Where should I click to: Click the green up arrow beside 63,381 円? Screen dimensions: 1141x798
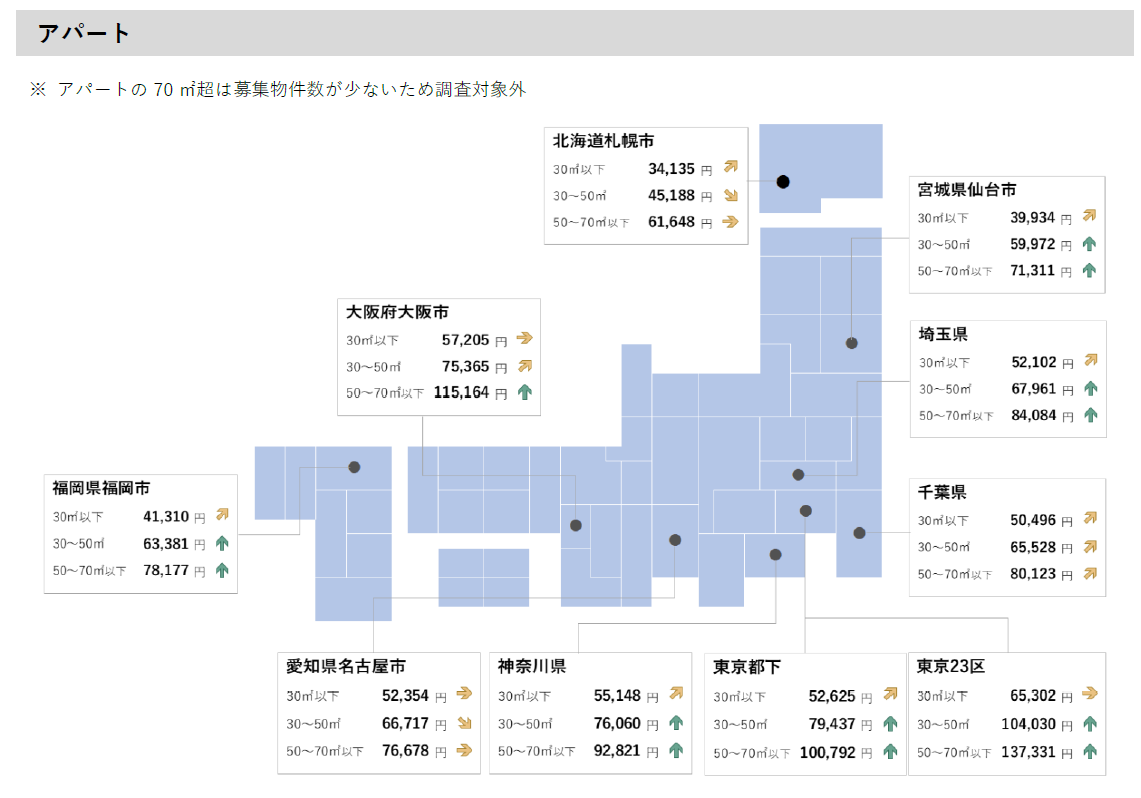pos(222,543)
